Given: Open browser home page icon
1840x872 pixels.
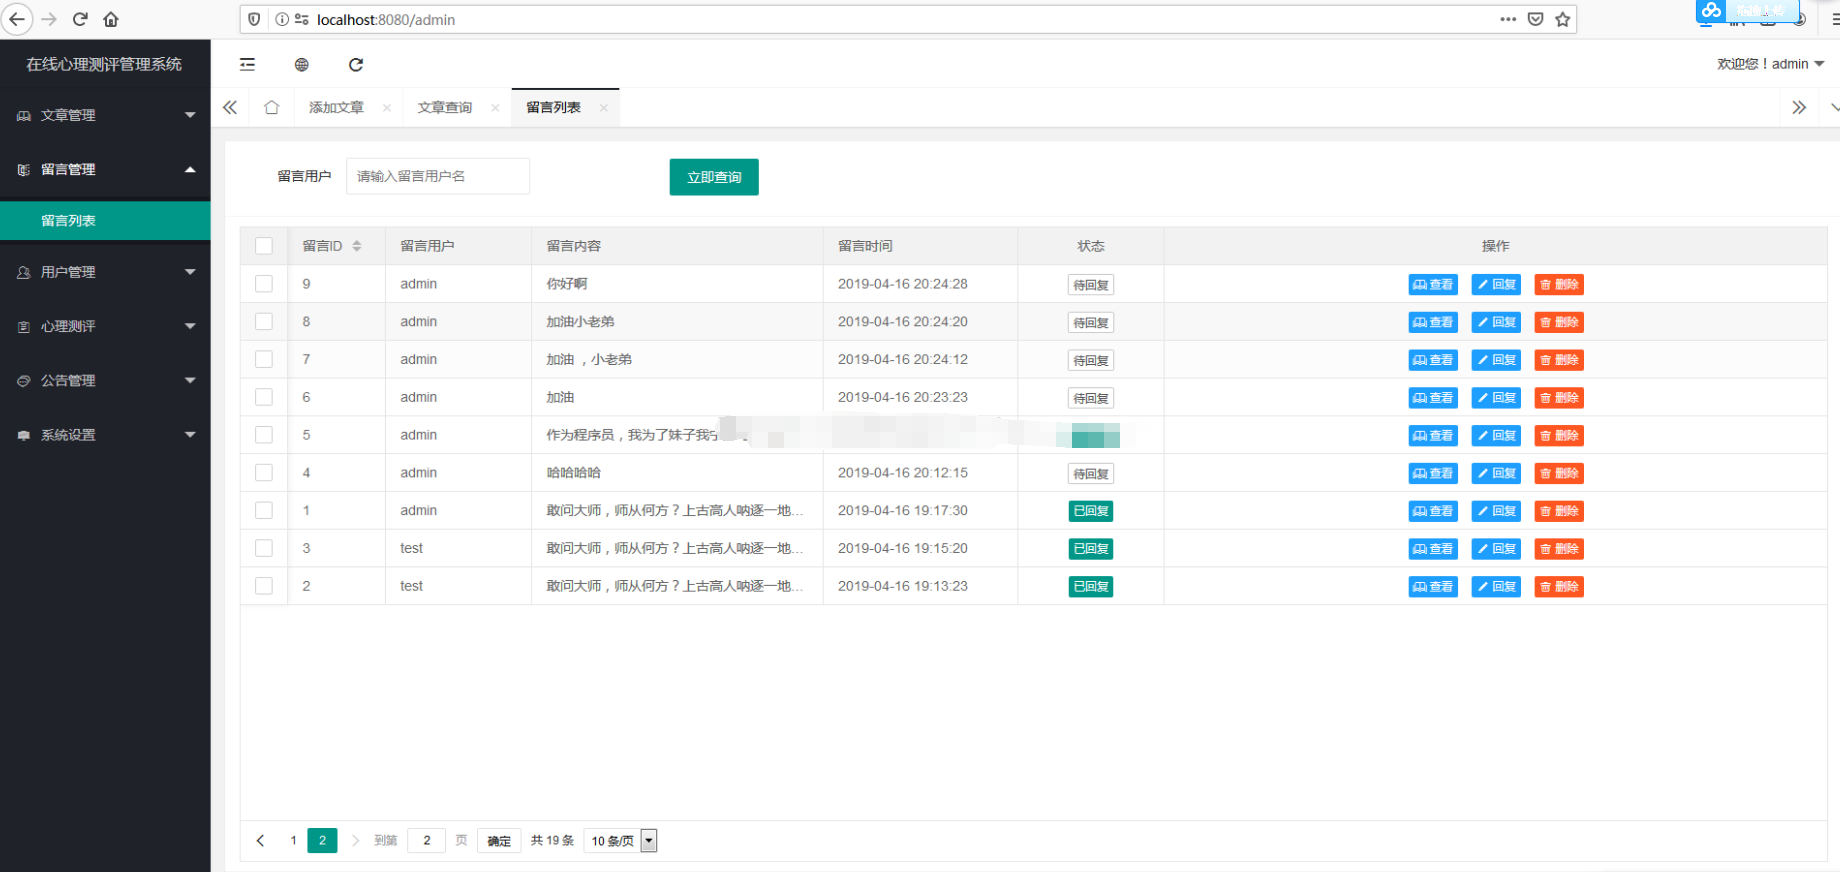Looking at the screenshot, I should pyautogui.click(x=111, y=19).
